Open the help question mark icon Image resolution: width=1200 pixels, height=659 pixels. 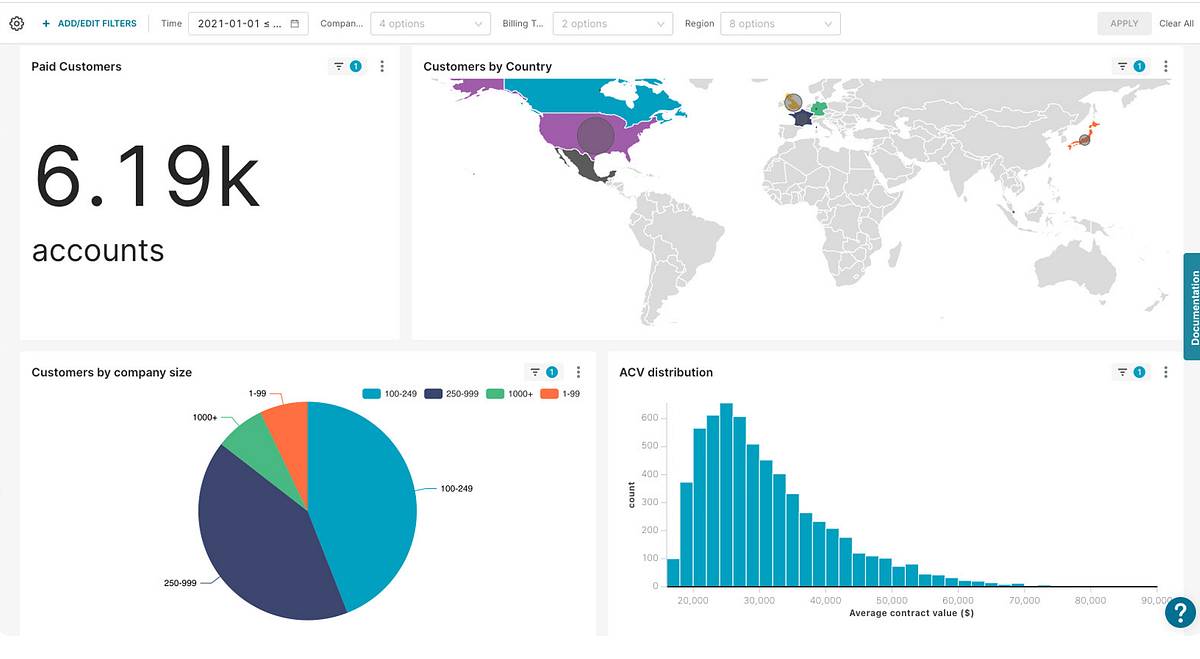1180,612
